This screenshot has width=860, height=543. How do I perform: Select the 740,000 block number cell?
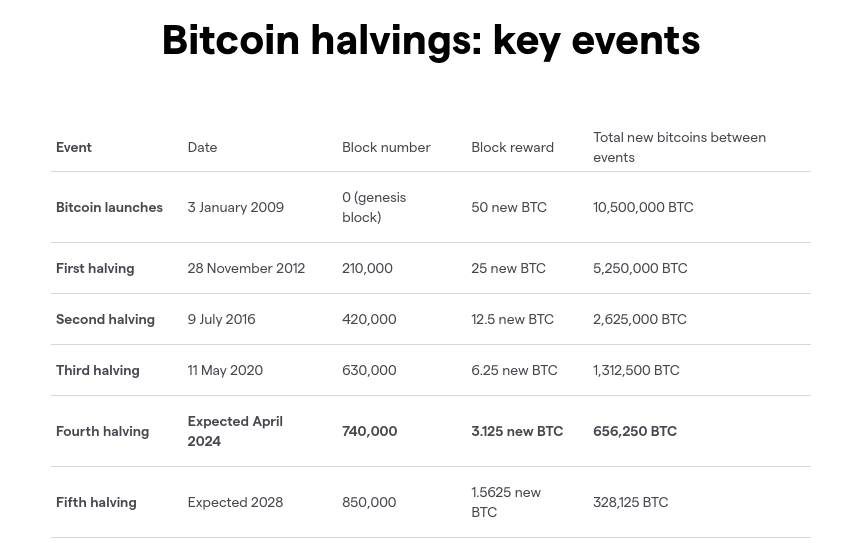369,431
